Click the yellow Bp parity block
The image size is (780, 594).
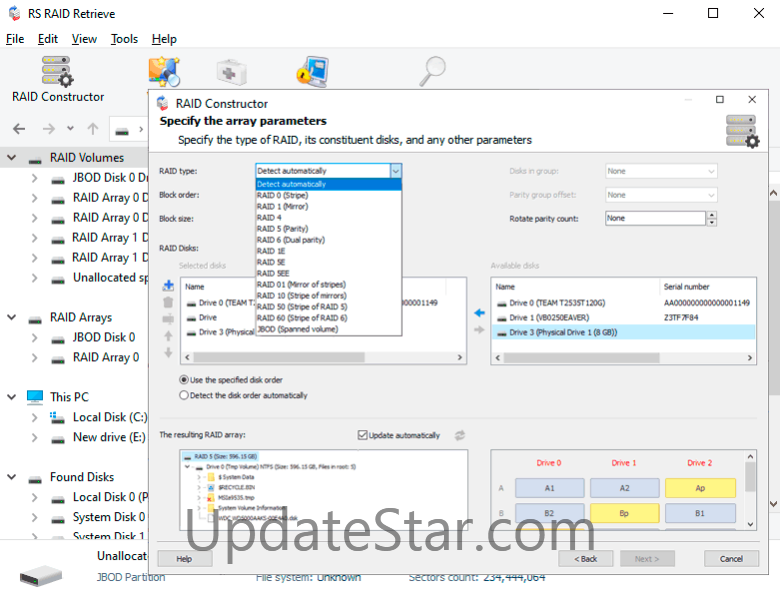[624, 513]
